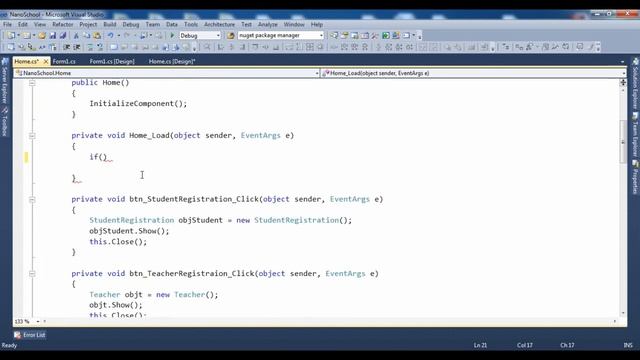Image resolution: width=640 pixels, height=360 pixels.
Task: Open Team Explorer side tab
Action: click(635, 135)
